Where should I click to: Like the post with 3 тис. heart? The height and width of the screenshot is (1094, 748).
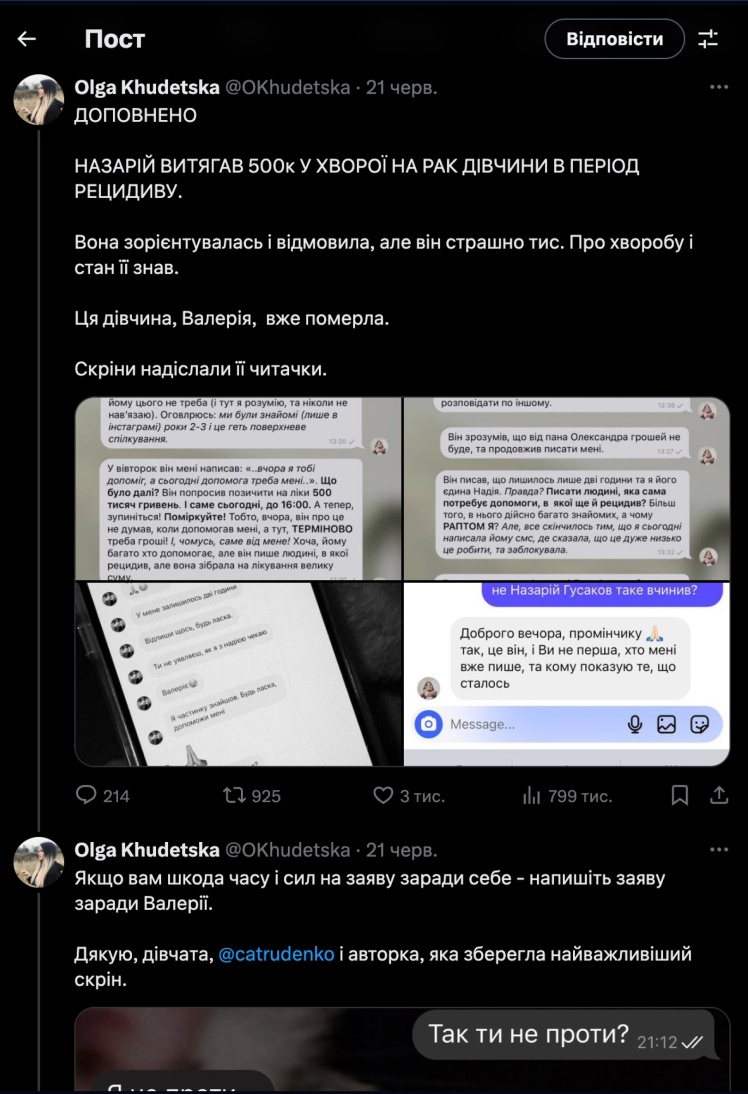click(383, 795)
